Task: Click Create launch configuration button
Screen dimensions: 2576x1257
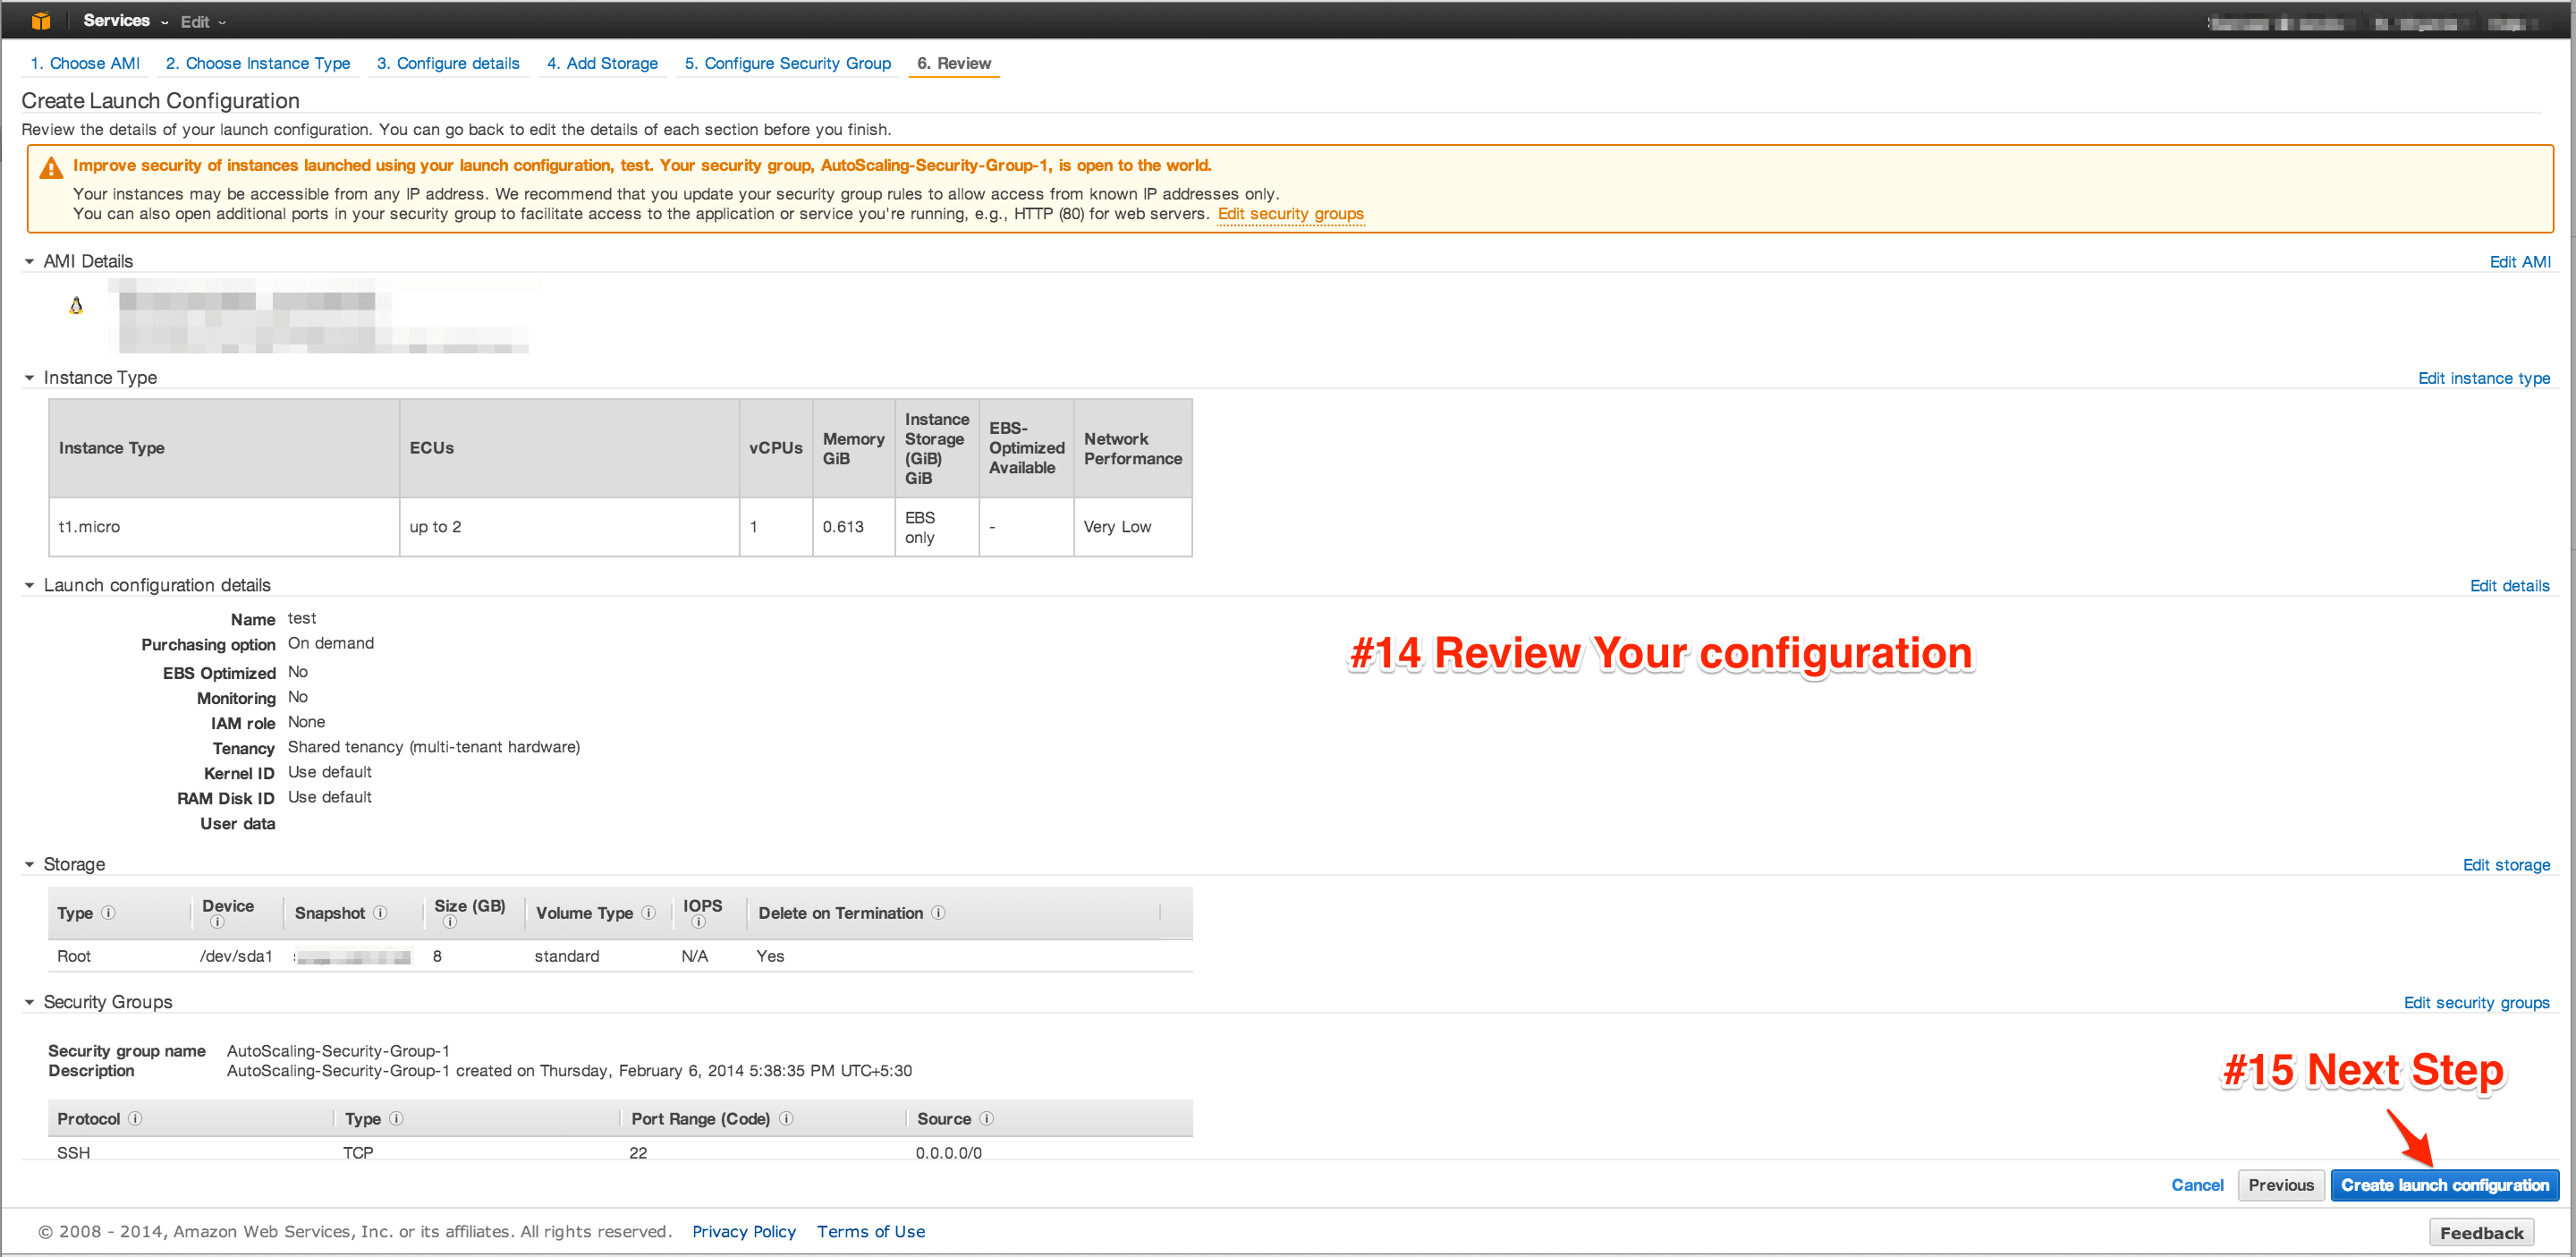Action: [x=2445, y=1185]
